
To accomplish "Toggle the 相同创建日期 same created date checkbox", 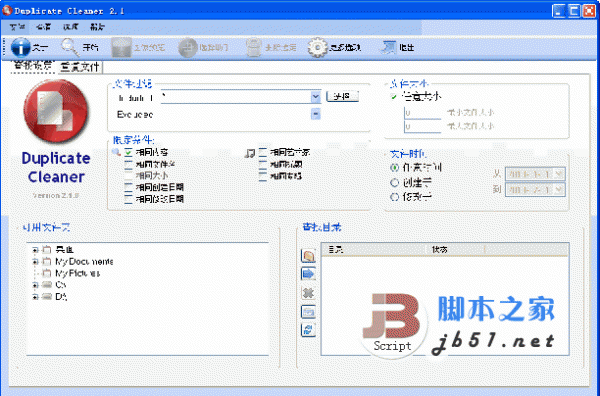I will [129, 187].
